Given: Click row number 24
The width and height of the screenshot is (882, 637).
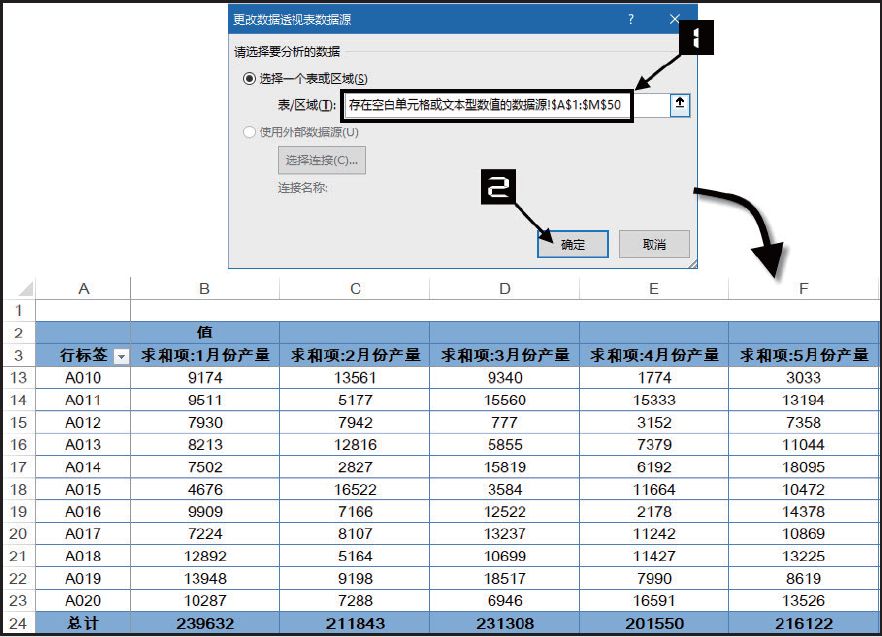Looking at the screenshot, I should (18, 624).
